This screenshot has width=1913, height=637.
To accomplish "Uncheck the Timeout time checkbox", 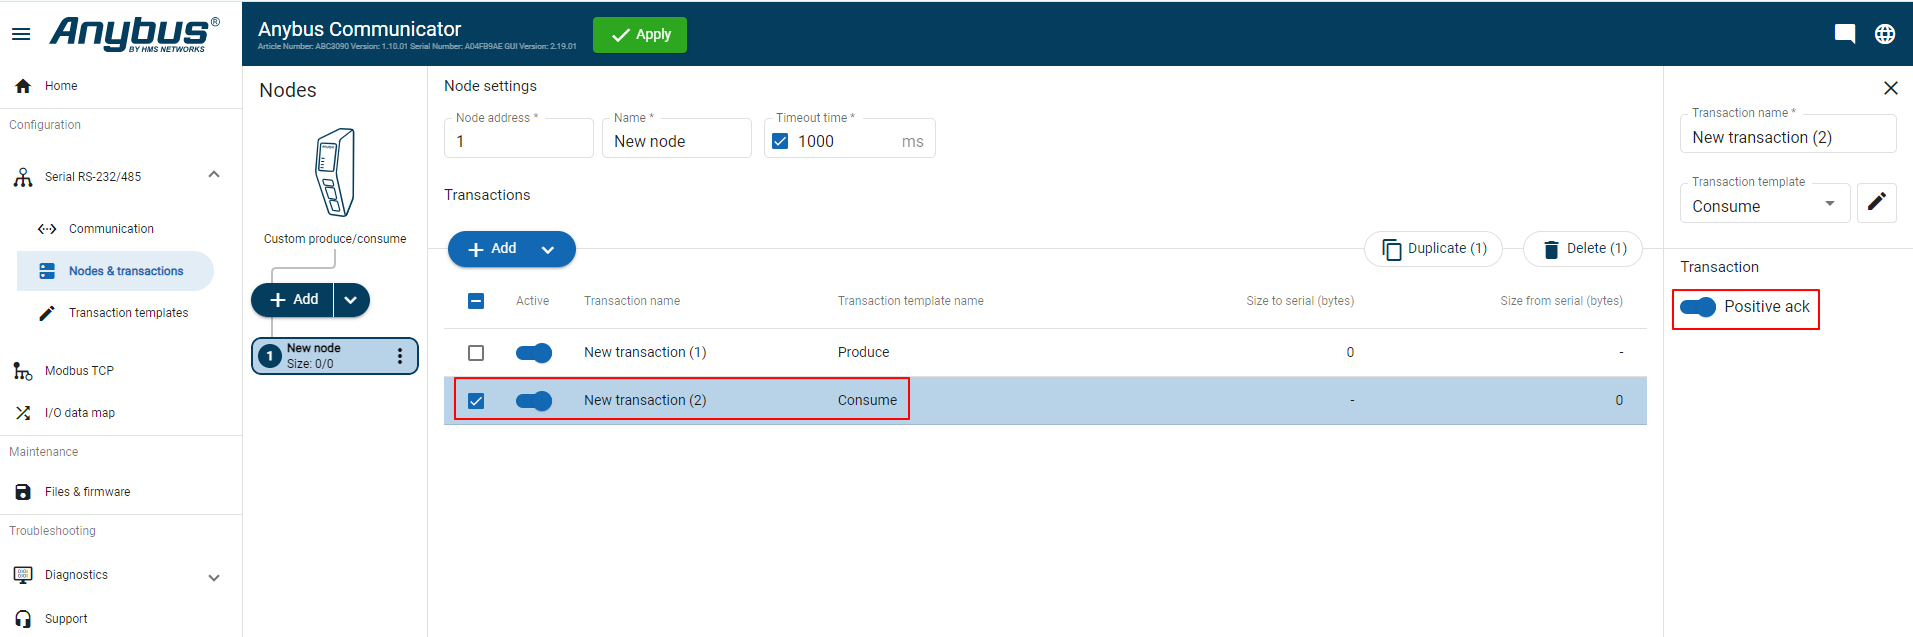I will pos(780,141).
